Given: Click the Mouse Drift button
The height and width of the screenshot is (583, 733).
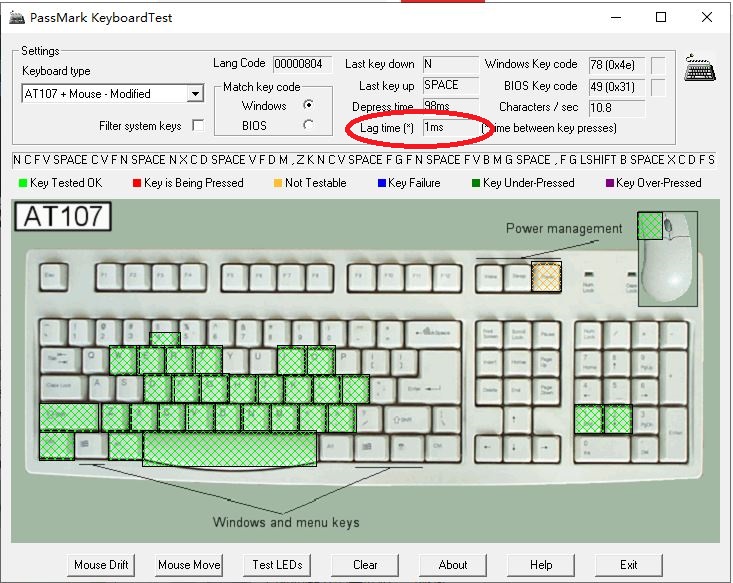Looking at the screenshot, I should (101, 565).
